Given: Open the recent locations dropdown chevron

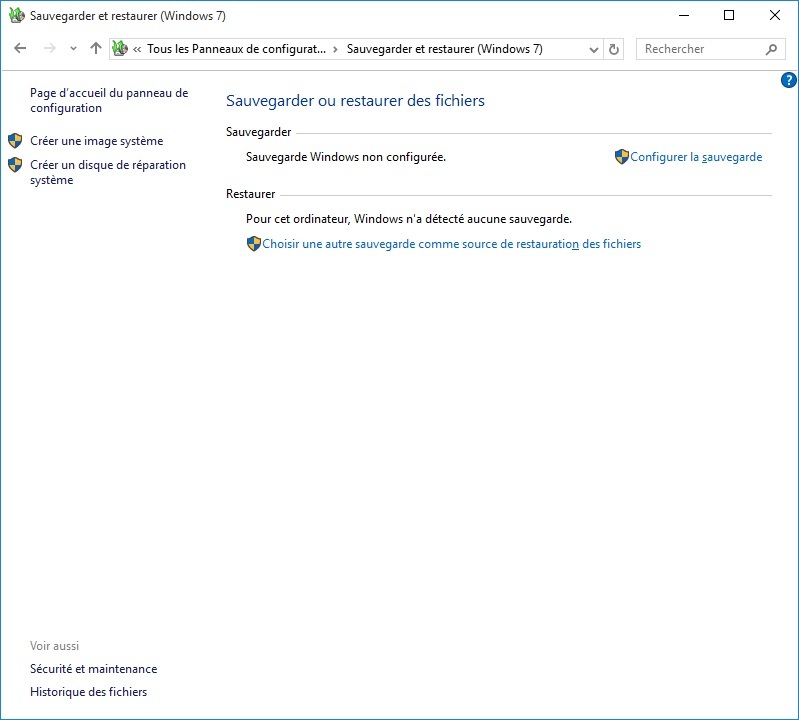Looking at the screenshot, I should click(x=73, y=49).
